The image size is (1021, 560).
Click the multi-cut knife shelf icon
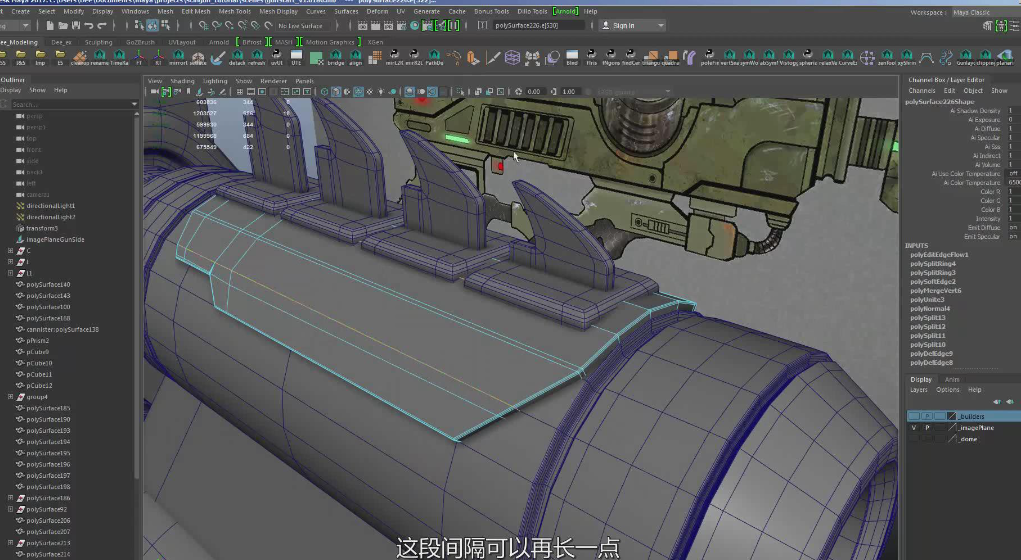(x=493, y=57)
